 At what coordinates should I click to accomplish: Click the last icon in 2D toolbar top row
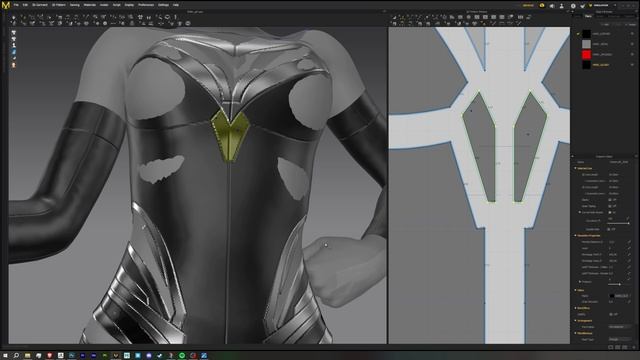point(529,17)
